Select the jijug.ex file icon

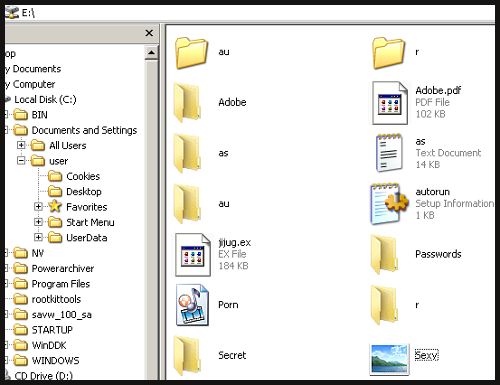click(193, 255)
